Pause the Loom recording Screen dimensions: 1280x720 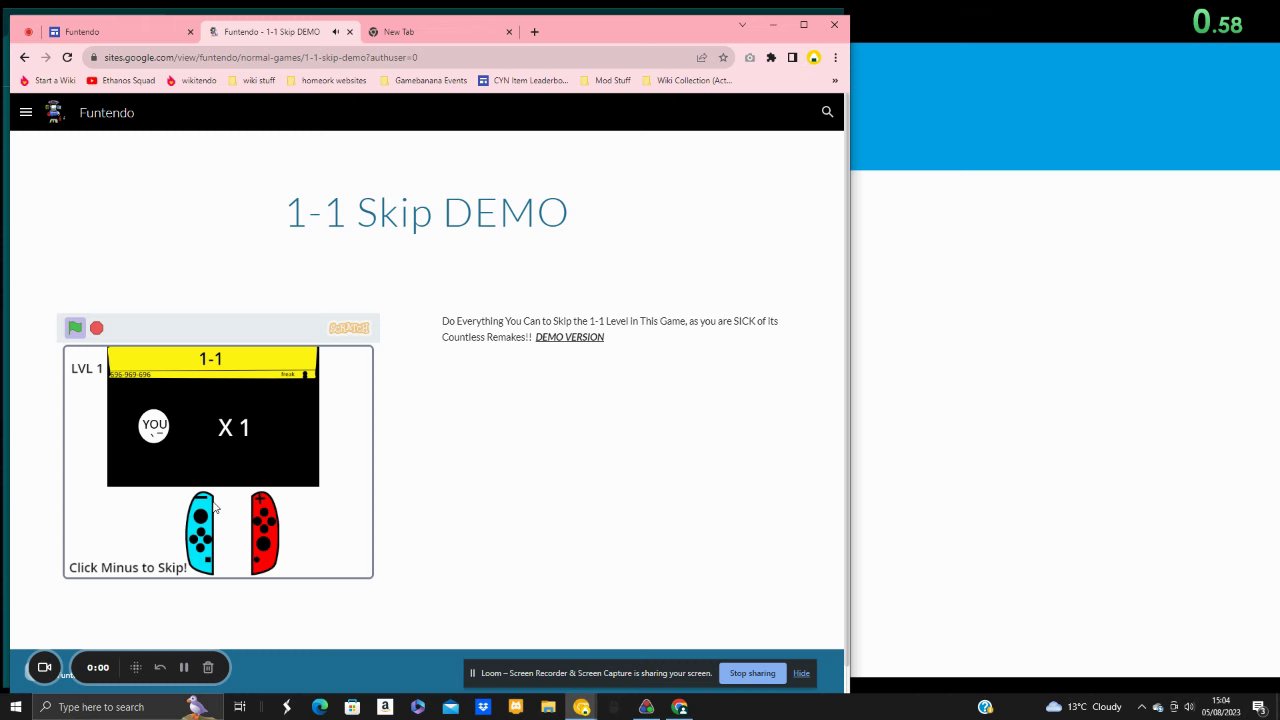coord(184,667)
